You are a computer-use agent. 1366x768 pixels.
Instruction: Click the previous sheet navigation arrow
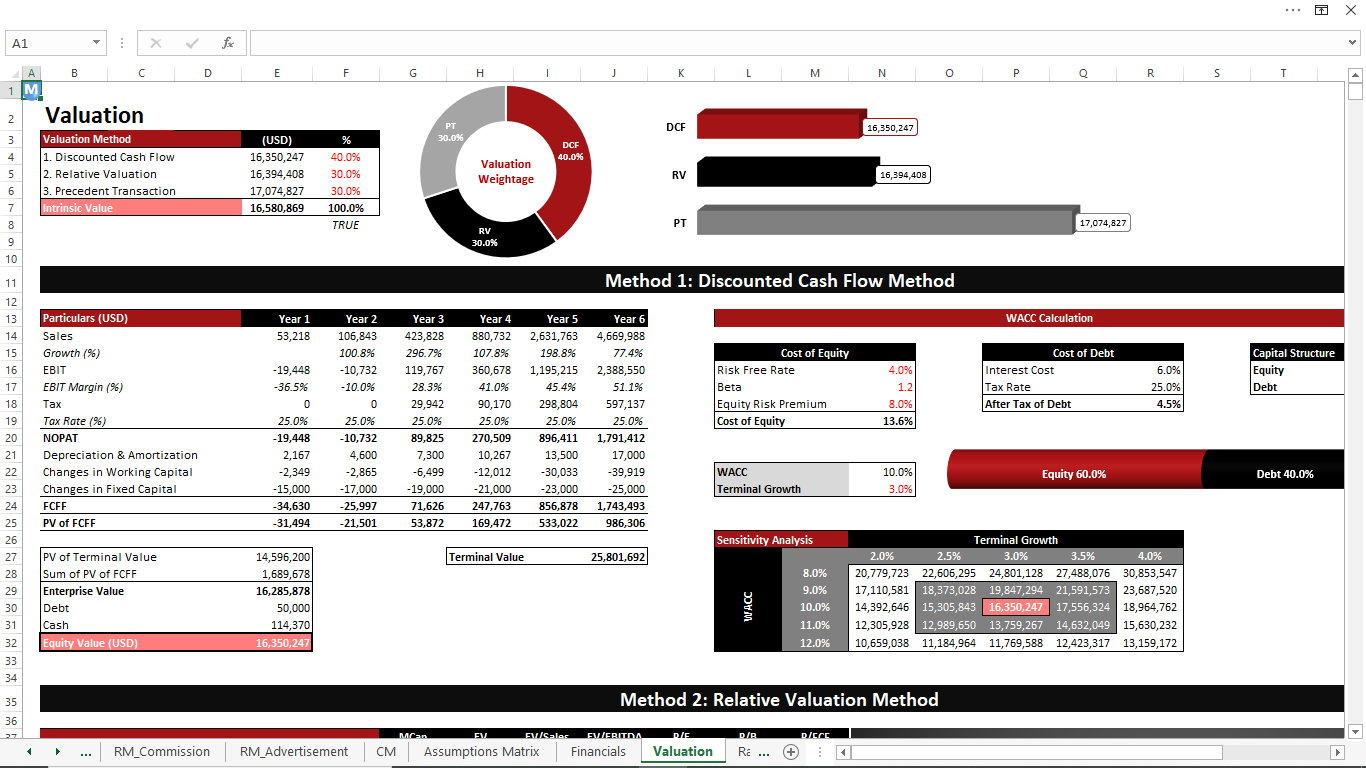pos(29,751)
